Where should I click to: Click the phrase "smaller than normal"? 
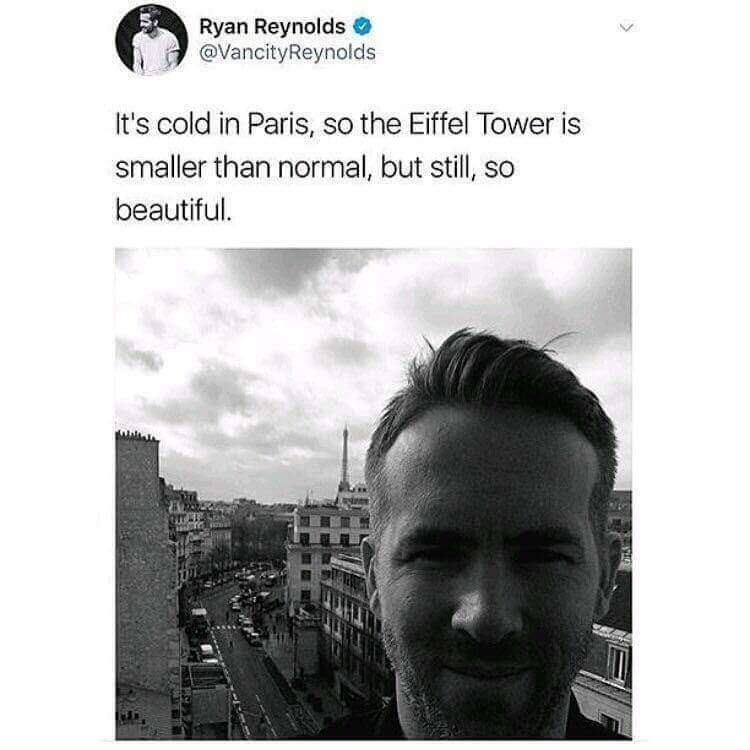coord(241,167)
